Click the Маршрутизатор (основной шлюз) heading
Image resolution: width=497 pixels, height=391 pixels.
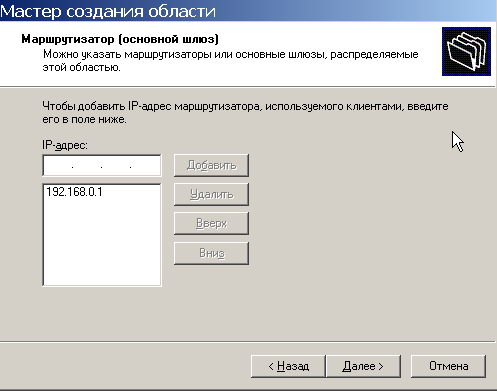(x=120, y=39)
